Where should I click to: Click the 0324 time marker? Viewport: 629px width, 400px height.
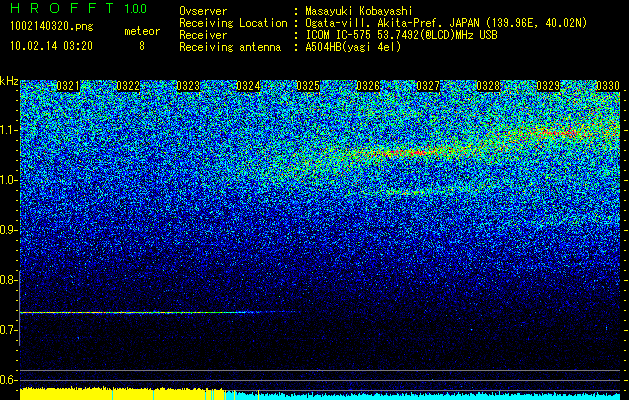pyautogui.click(x=248, y=86)
